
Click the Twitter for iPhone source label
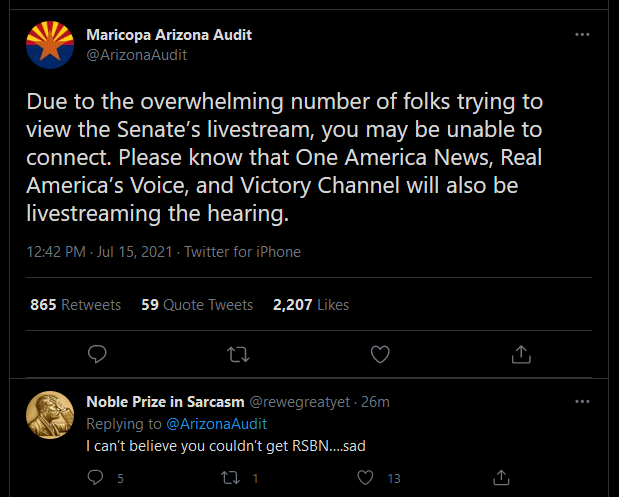(242, 252)
